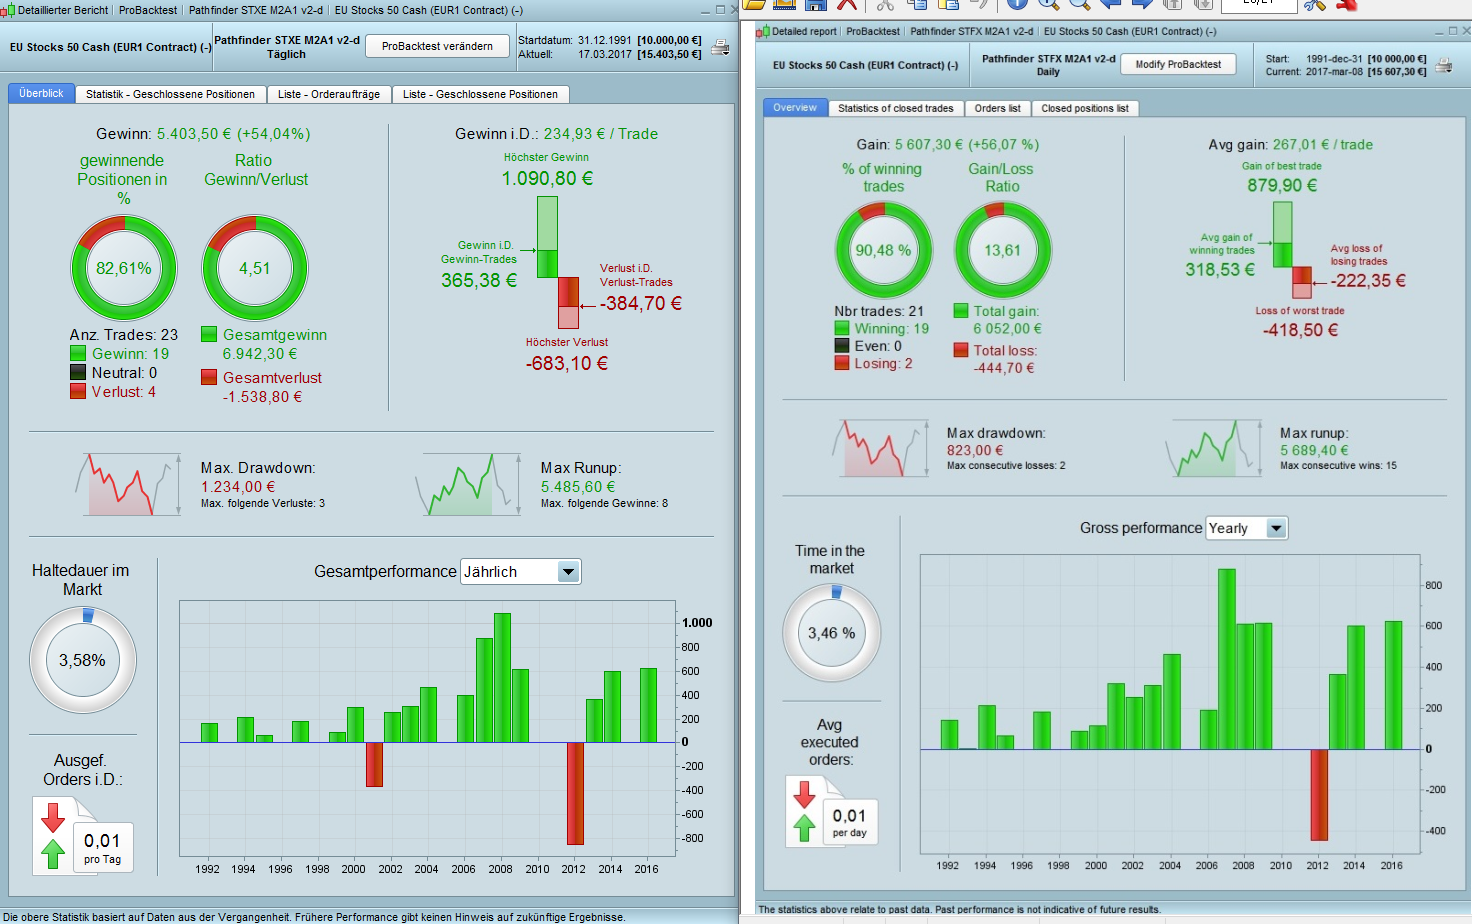Click the input field in the top toolbar
This screenshot has height=924, width=1472.
pyautogui.click(x=1259, y=4)
